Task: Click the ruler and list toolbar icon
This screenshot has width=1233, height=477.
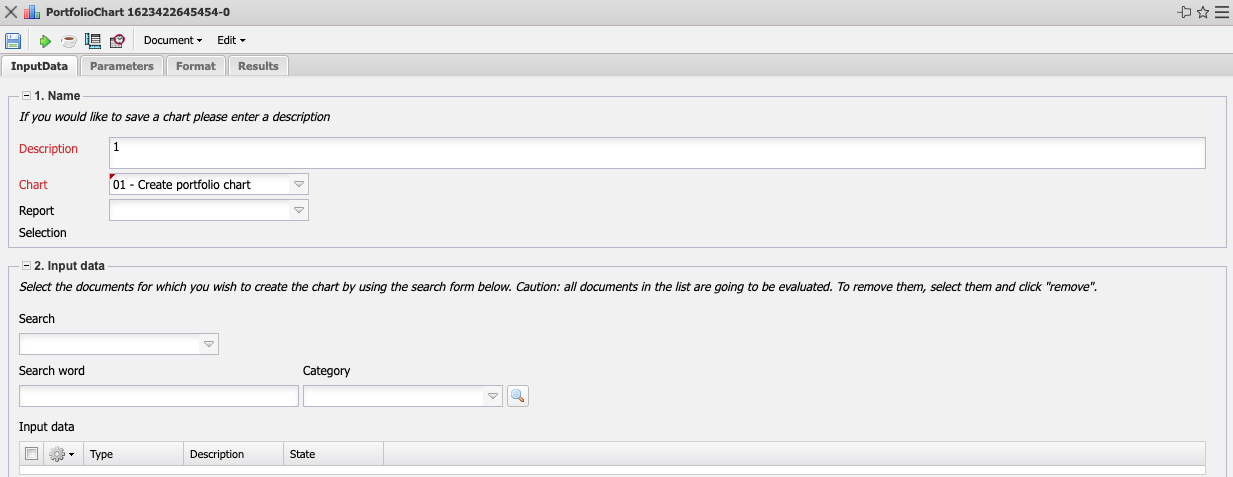Action: 93,41
